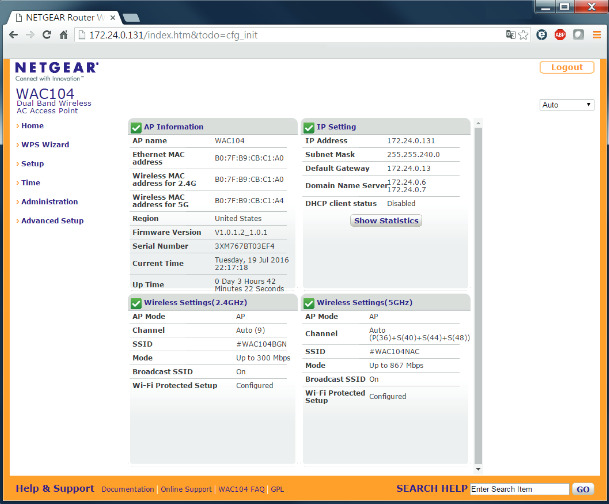The height and width of the screenshot is (504, 609).
Task: Click the Up to 300 Mbps value
Action: click(x=263, y=358)
